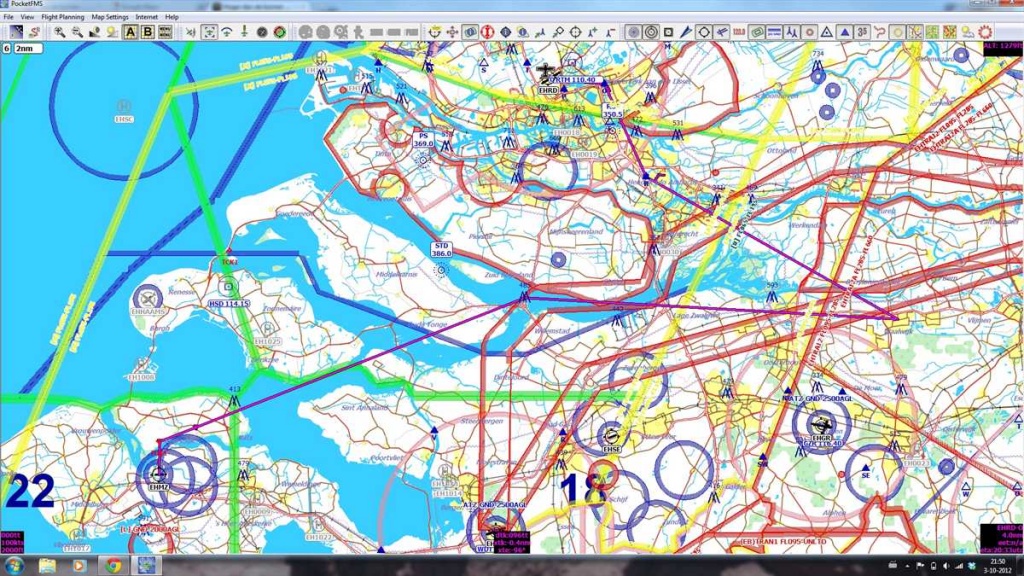The width and height of the screenshot is (1024, 576).
Task: Click the EHRD airport label on map
Action: click(548, 91)
